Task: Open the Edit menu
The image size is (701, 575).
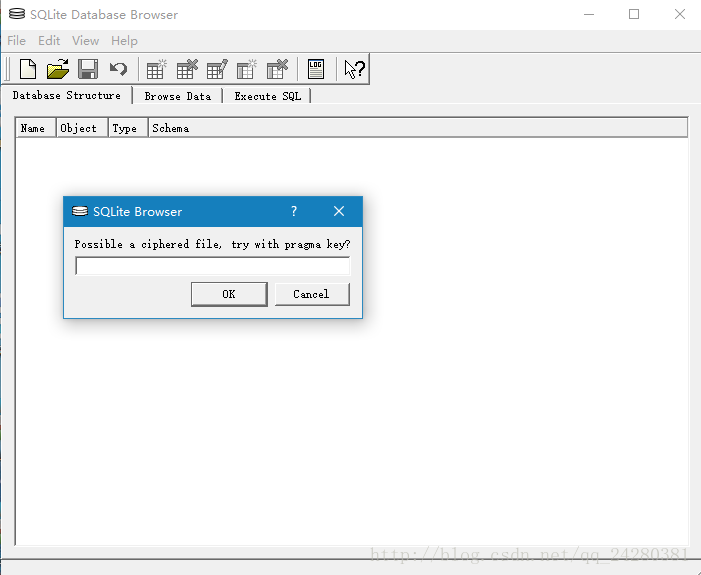Action: (x=49, y=41)
